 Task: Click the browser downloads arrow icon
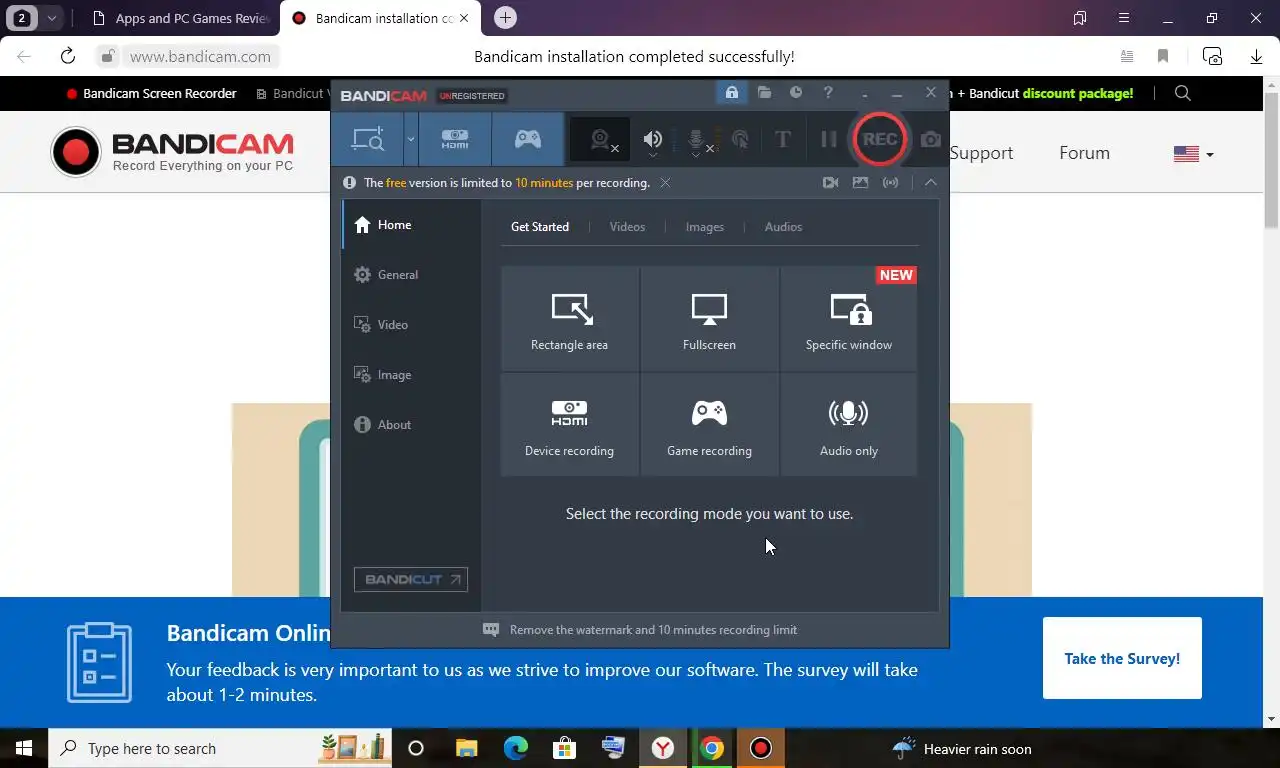(x=1256, y=56)
